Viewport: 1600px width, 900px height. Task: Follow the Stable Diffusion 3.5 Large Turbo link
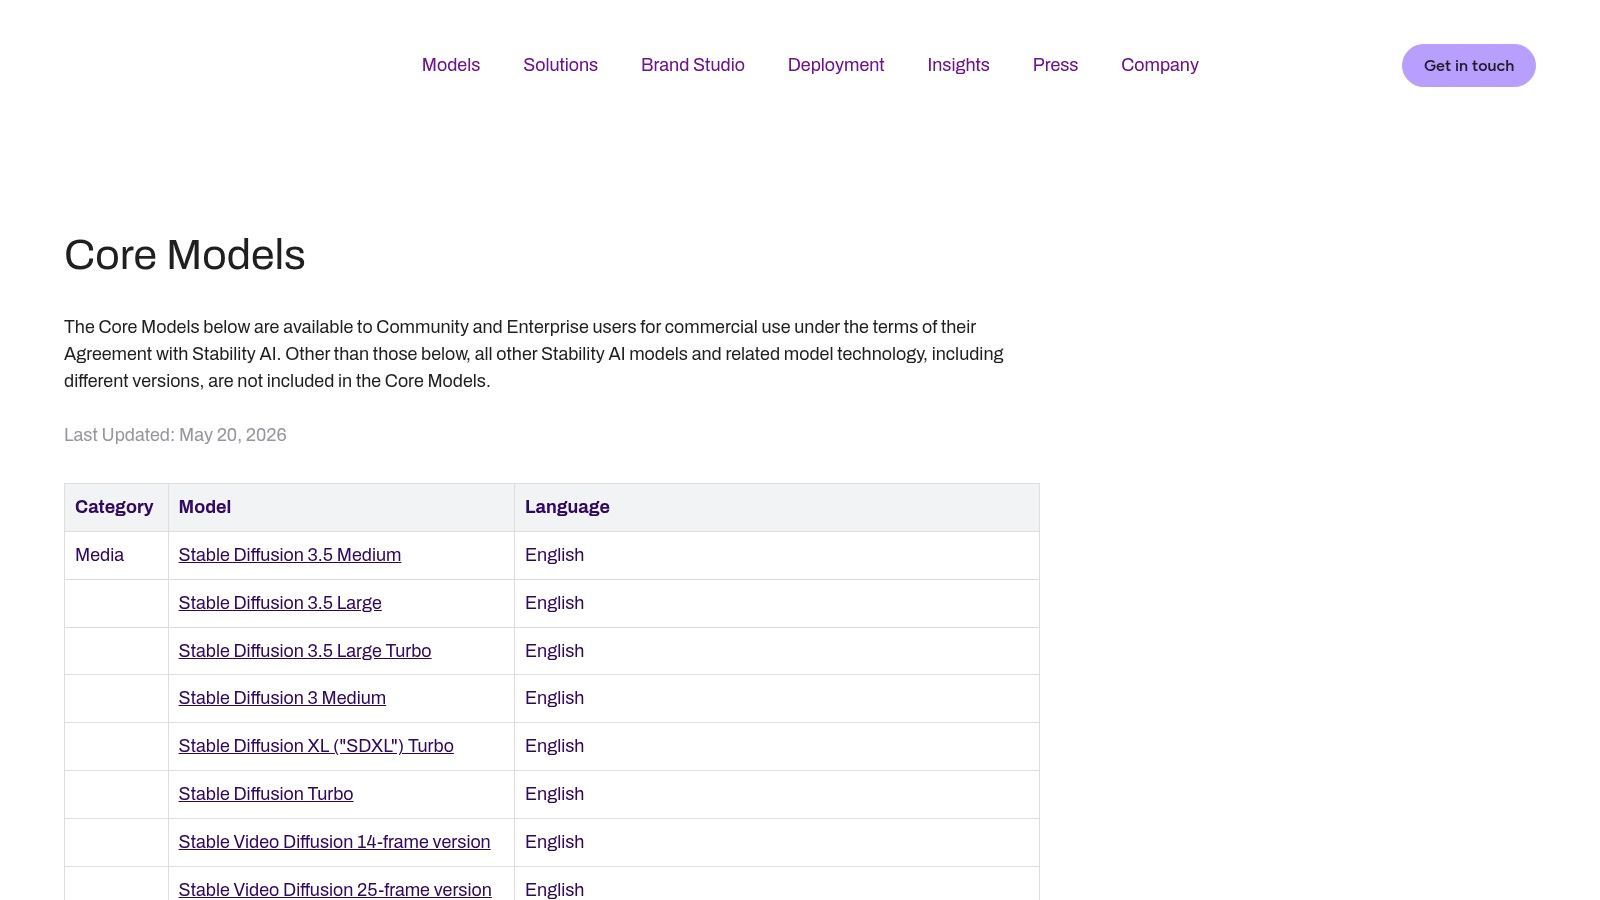click(x=305, y=651)
